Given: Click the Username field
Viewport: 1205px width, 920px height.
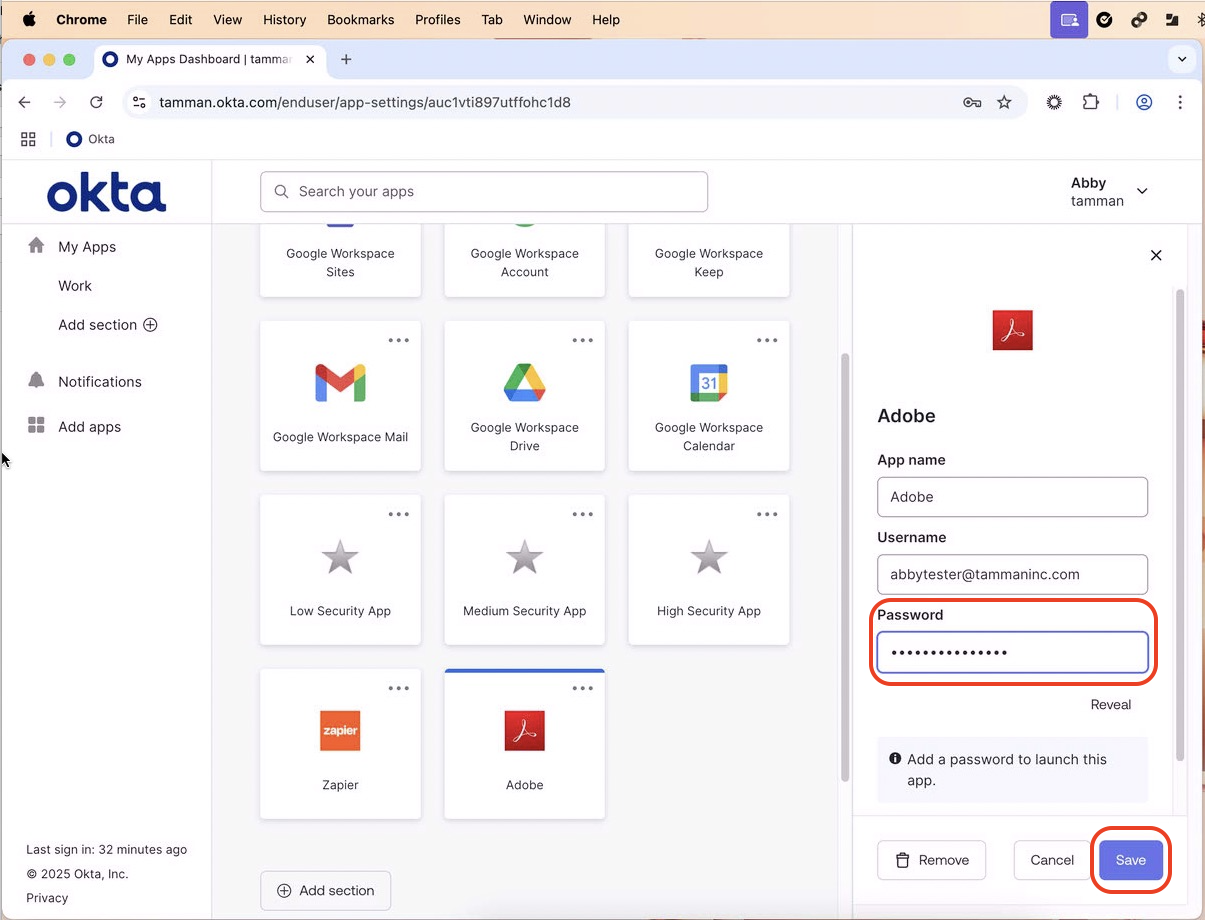Looking at the screenshot, I should click(1012, 574).
